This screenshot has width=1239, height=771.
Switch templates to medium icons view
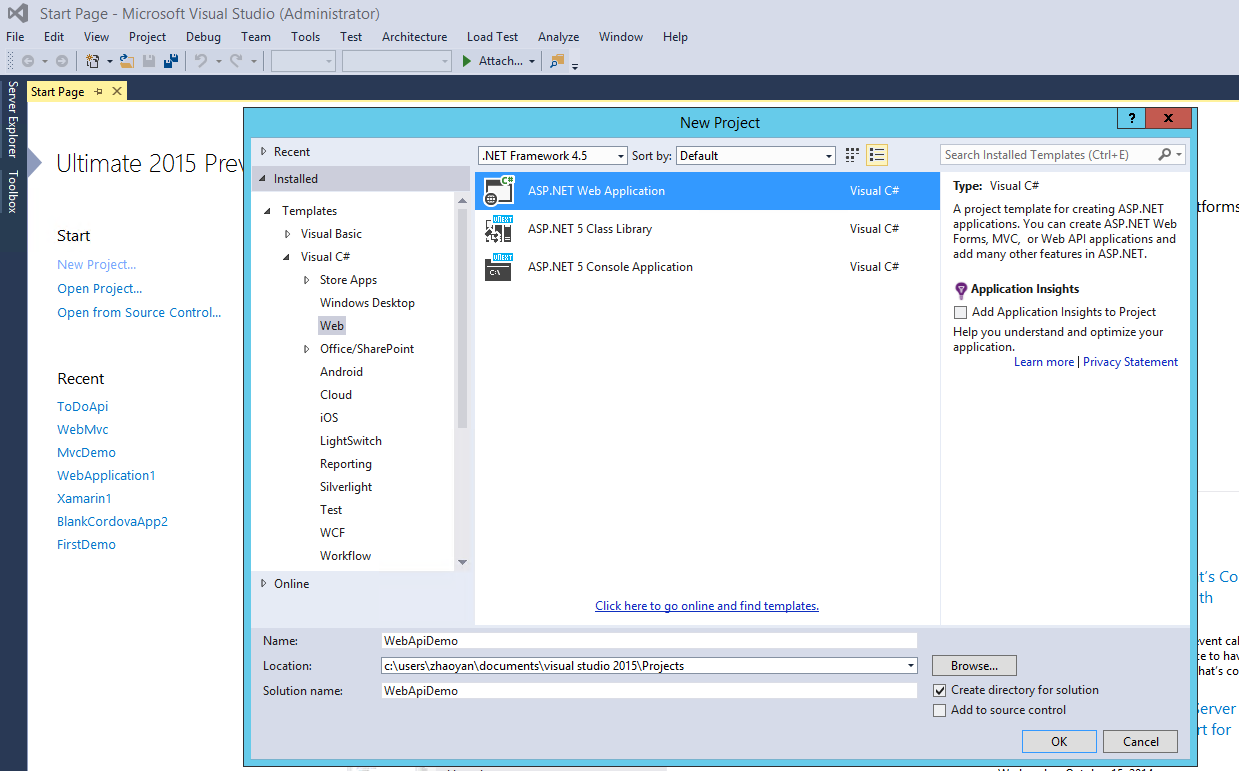(x=852, y=155)
